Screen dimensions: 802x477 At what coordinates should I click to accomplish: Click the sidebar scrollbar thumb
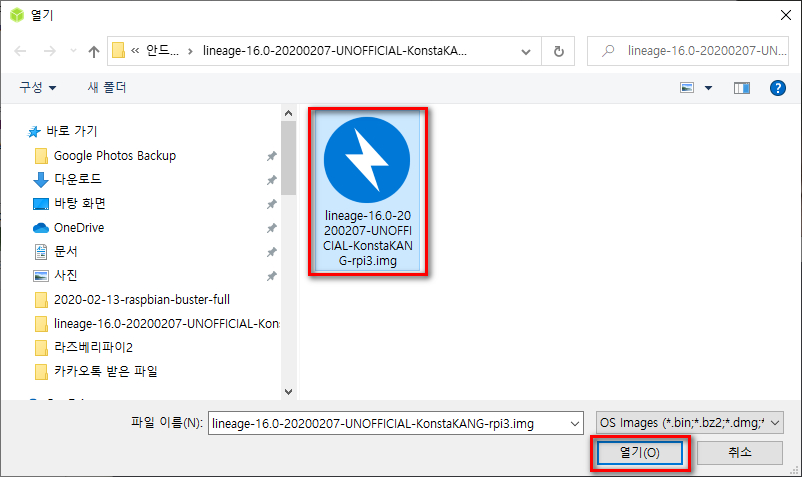coord(288,158)
